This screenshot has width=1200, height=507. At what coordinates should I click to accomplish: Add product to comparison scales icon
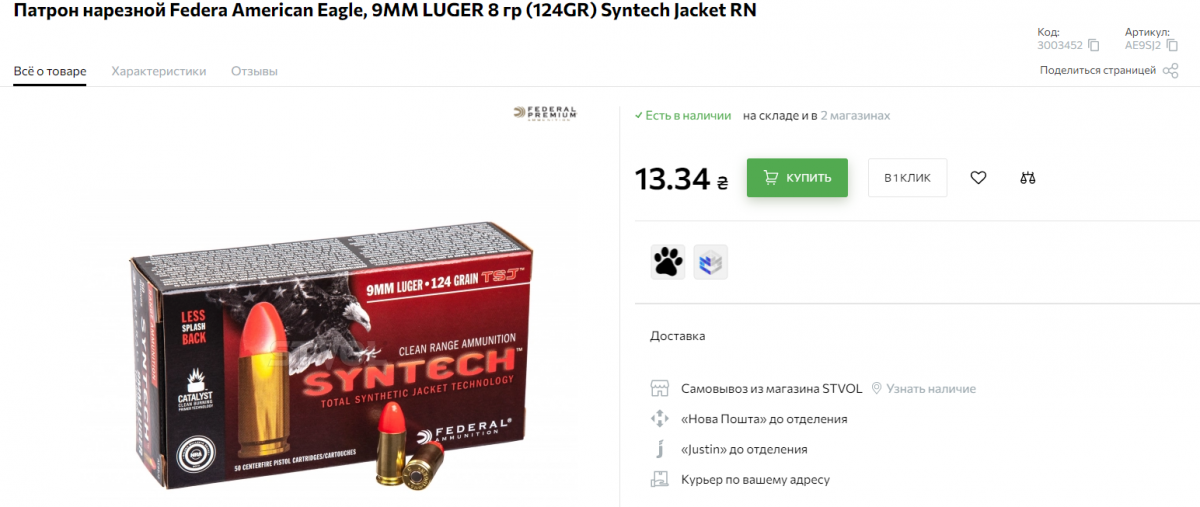1028,178
